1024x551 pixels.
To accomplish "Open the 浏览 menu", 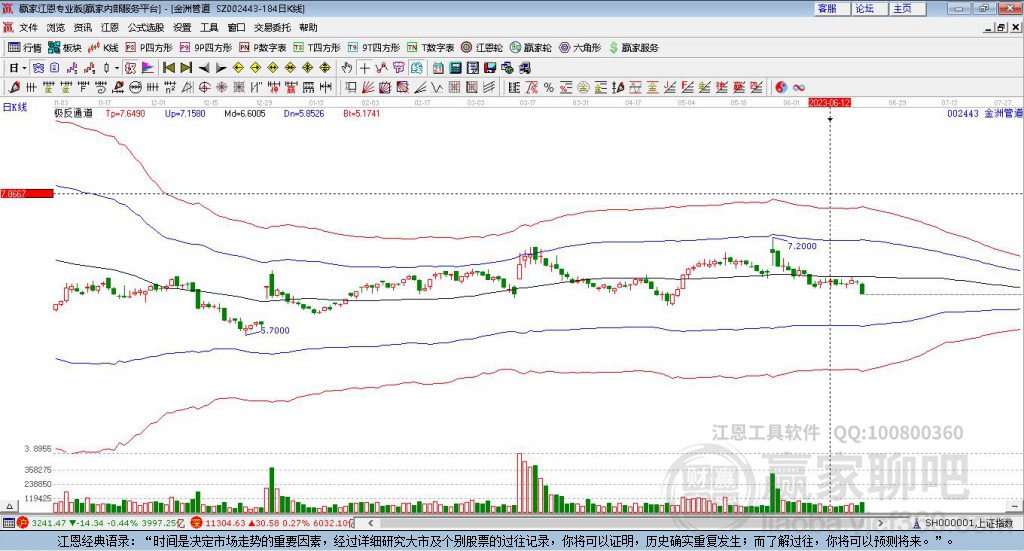I will [56, 27].
